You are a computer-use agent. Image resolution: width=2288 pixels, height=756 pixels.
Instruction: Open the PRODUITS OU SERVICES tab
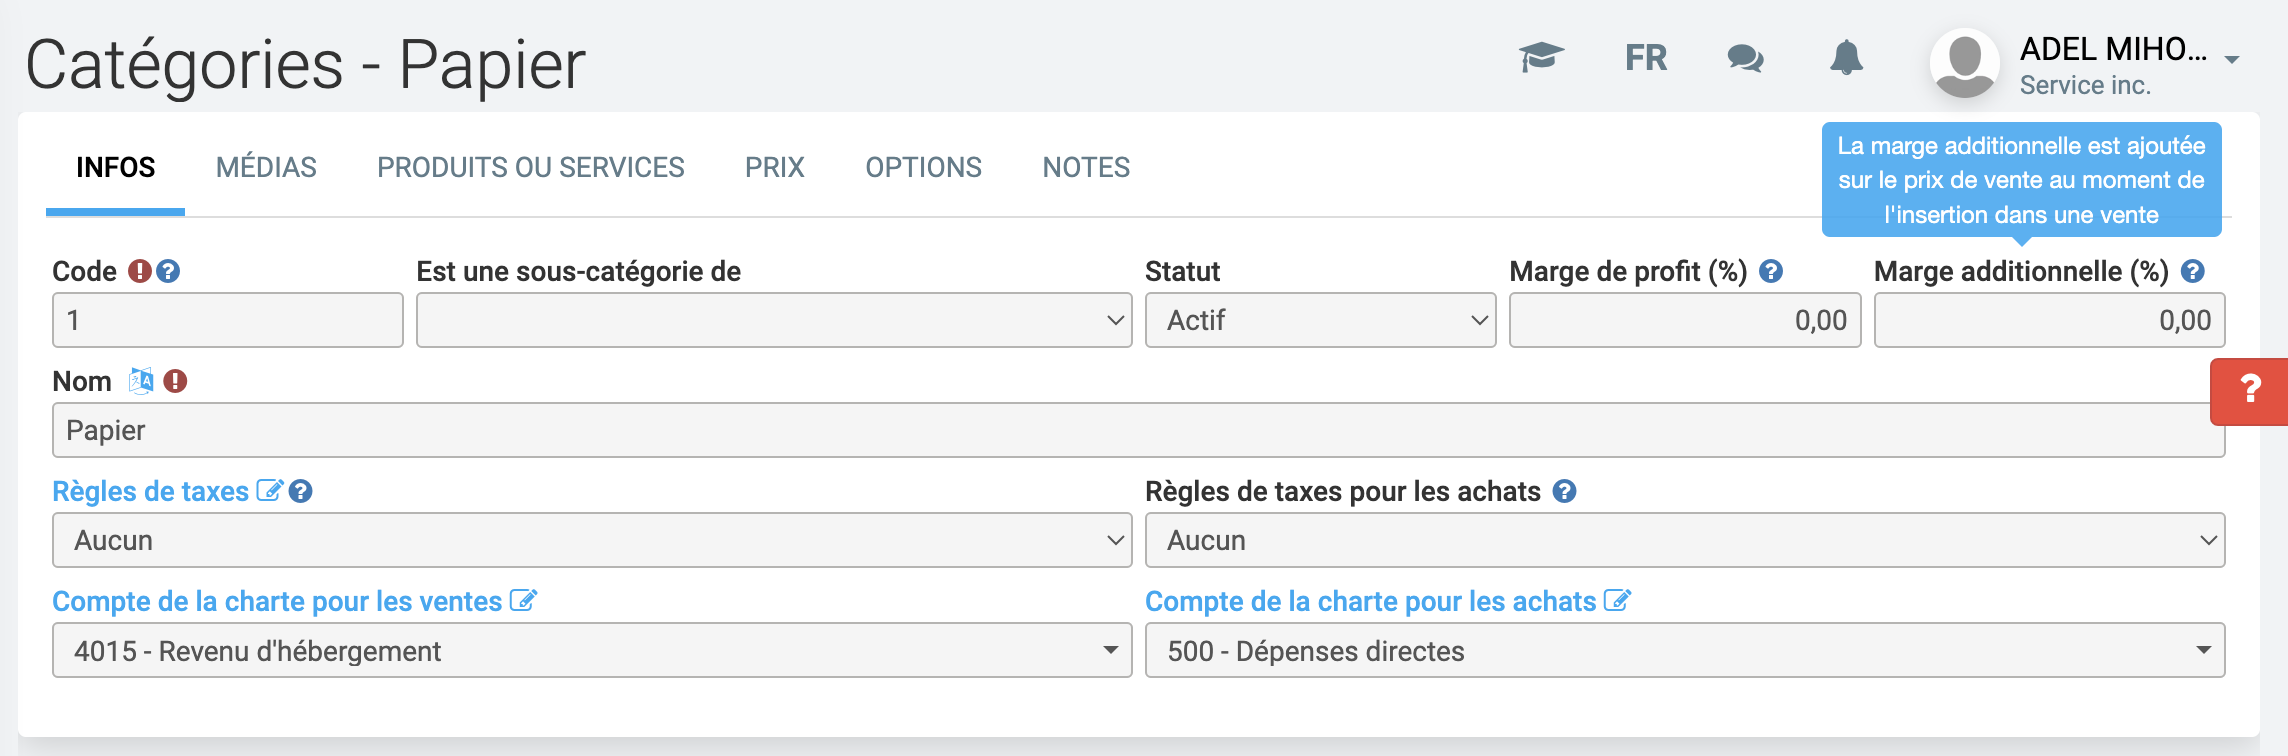point(530,167)
